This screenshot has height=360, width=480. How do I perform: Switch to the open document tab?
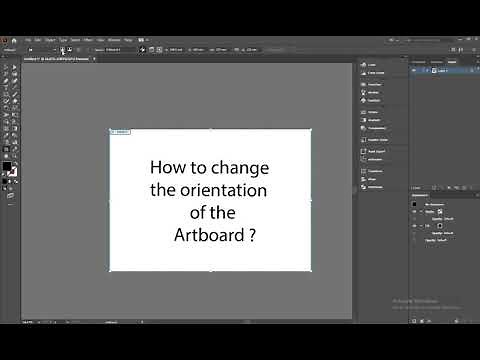click(x=56, y=59)
